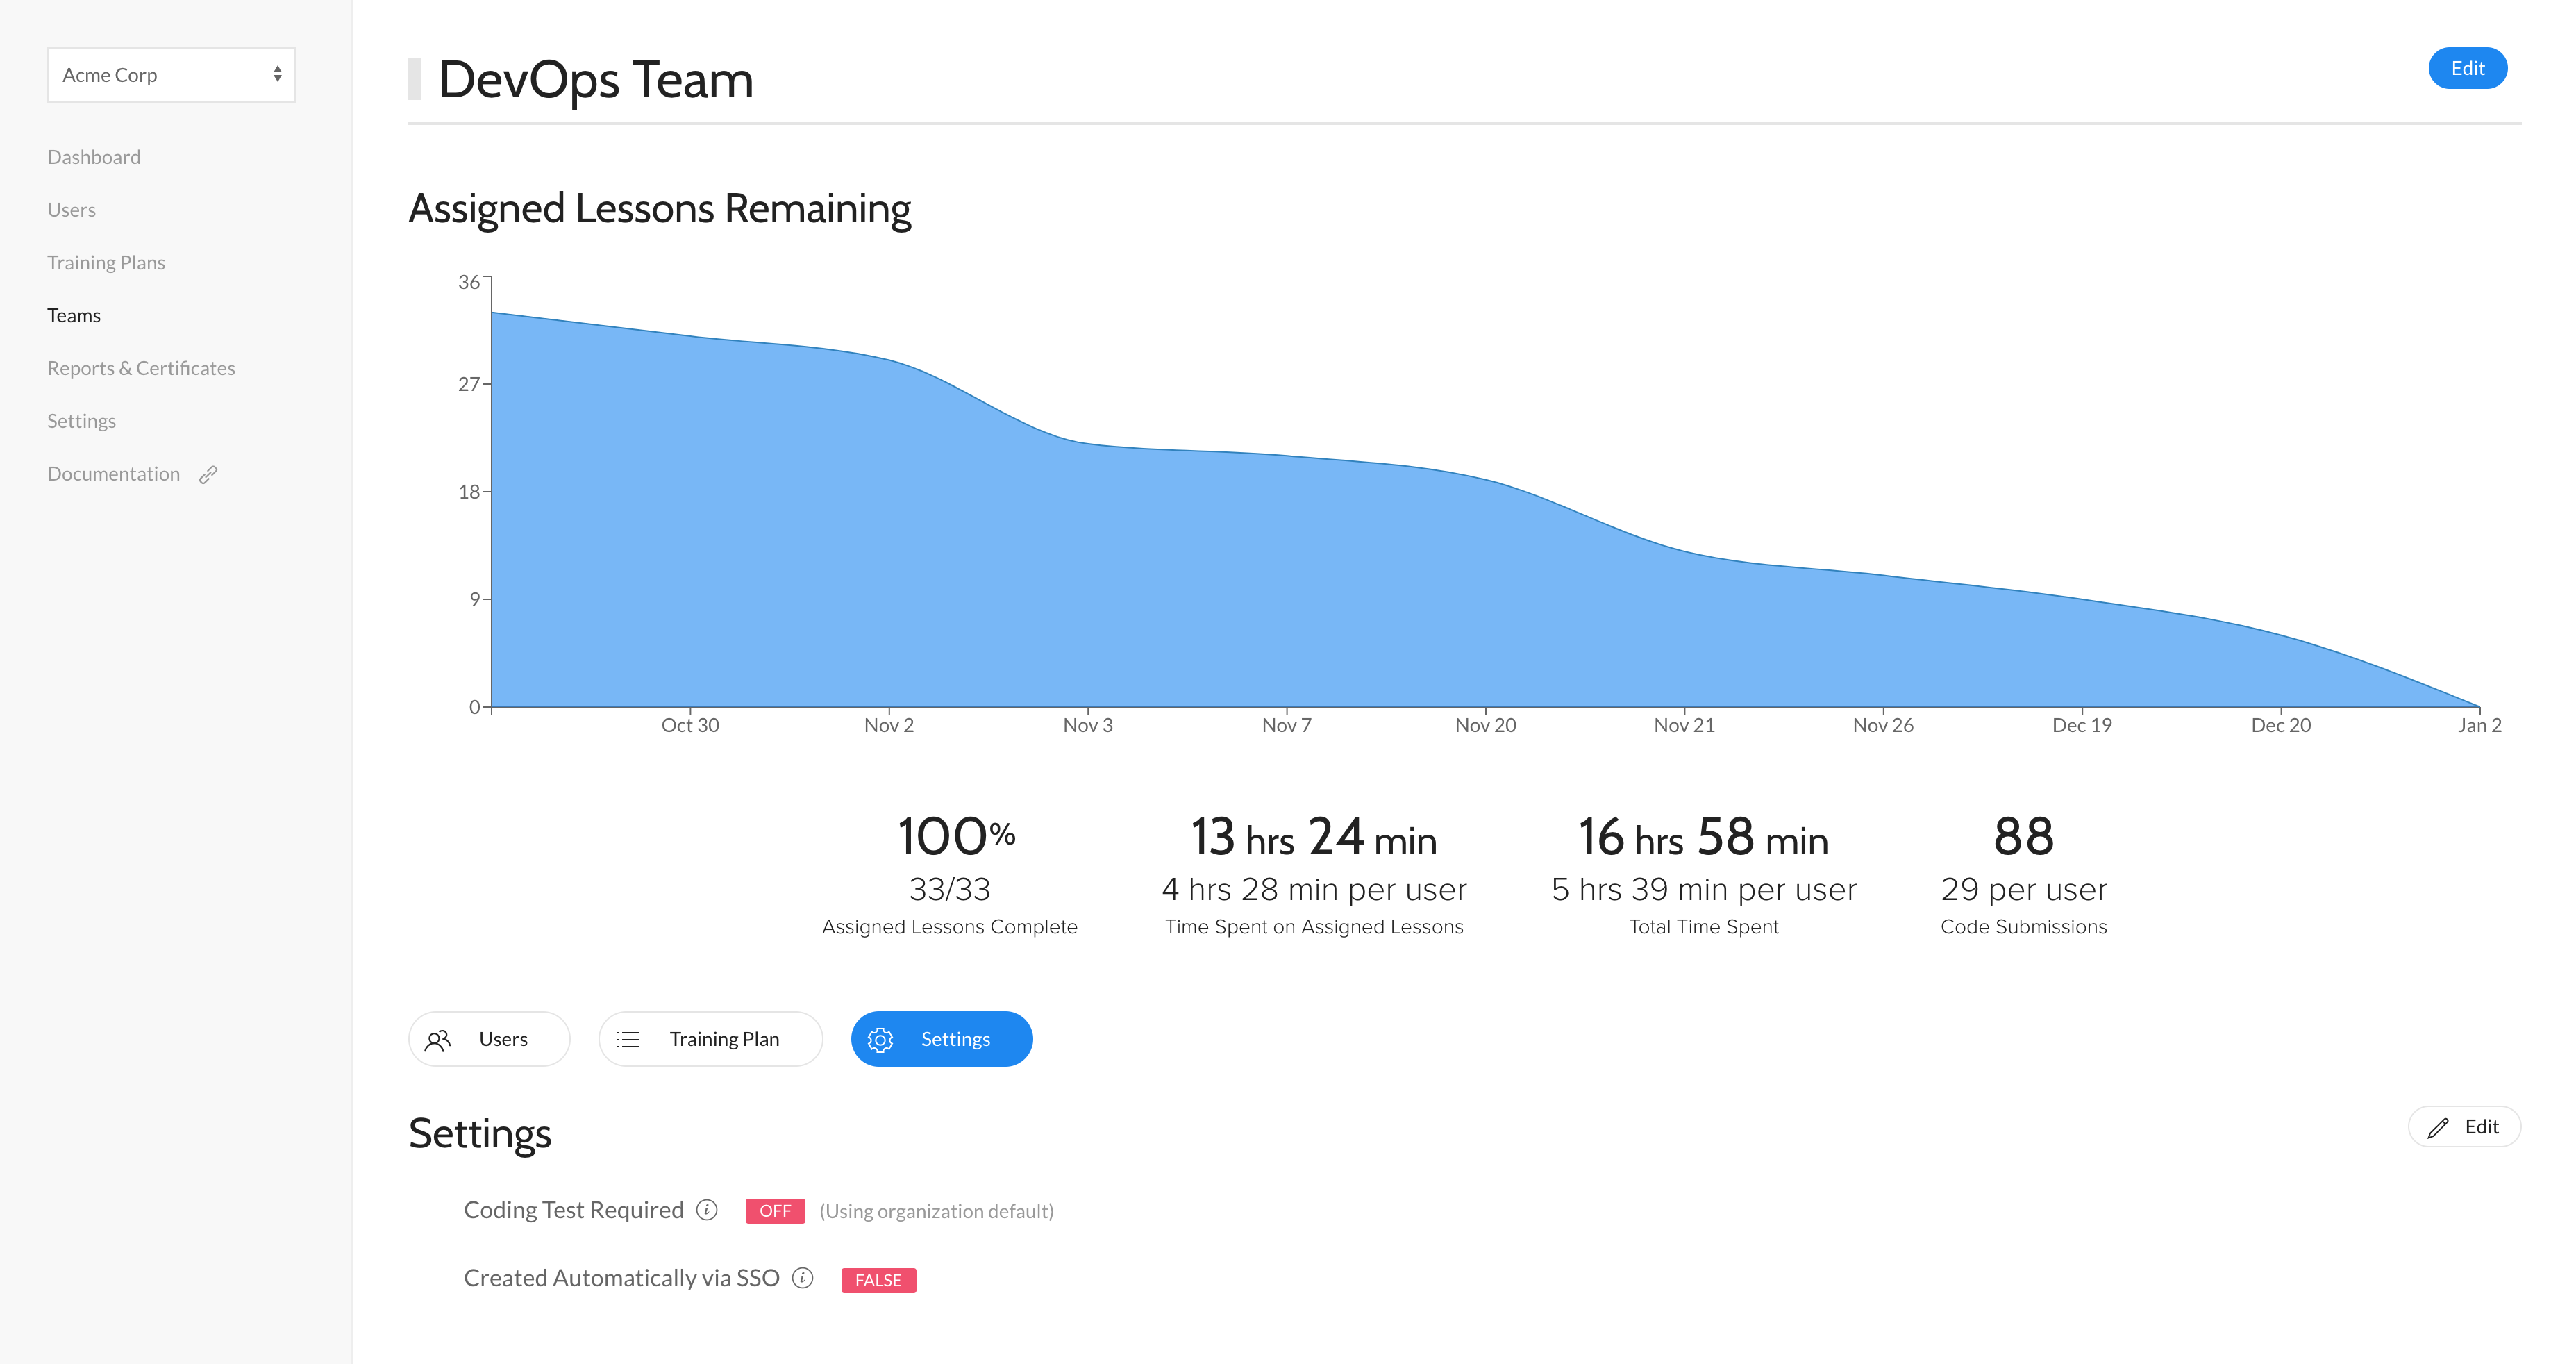2576x1364 pixels.
Task: Click the 88 code submissions statistic
Action: click(x=2023, y=836)
